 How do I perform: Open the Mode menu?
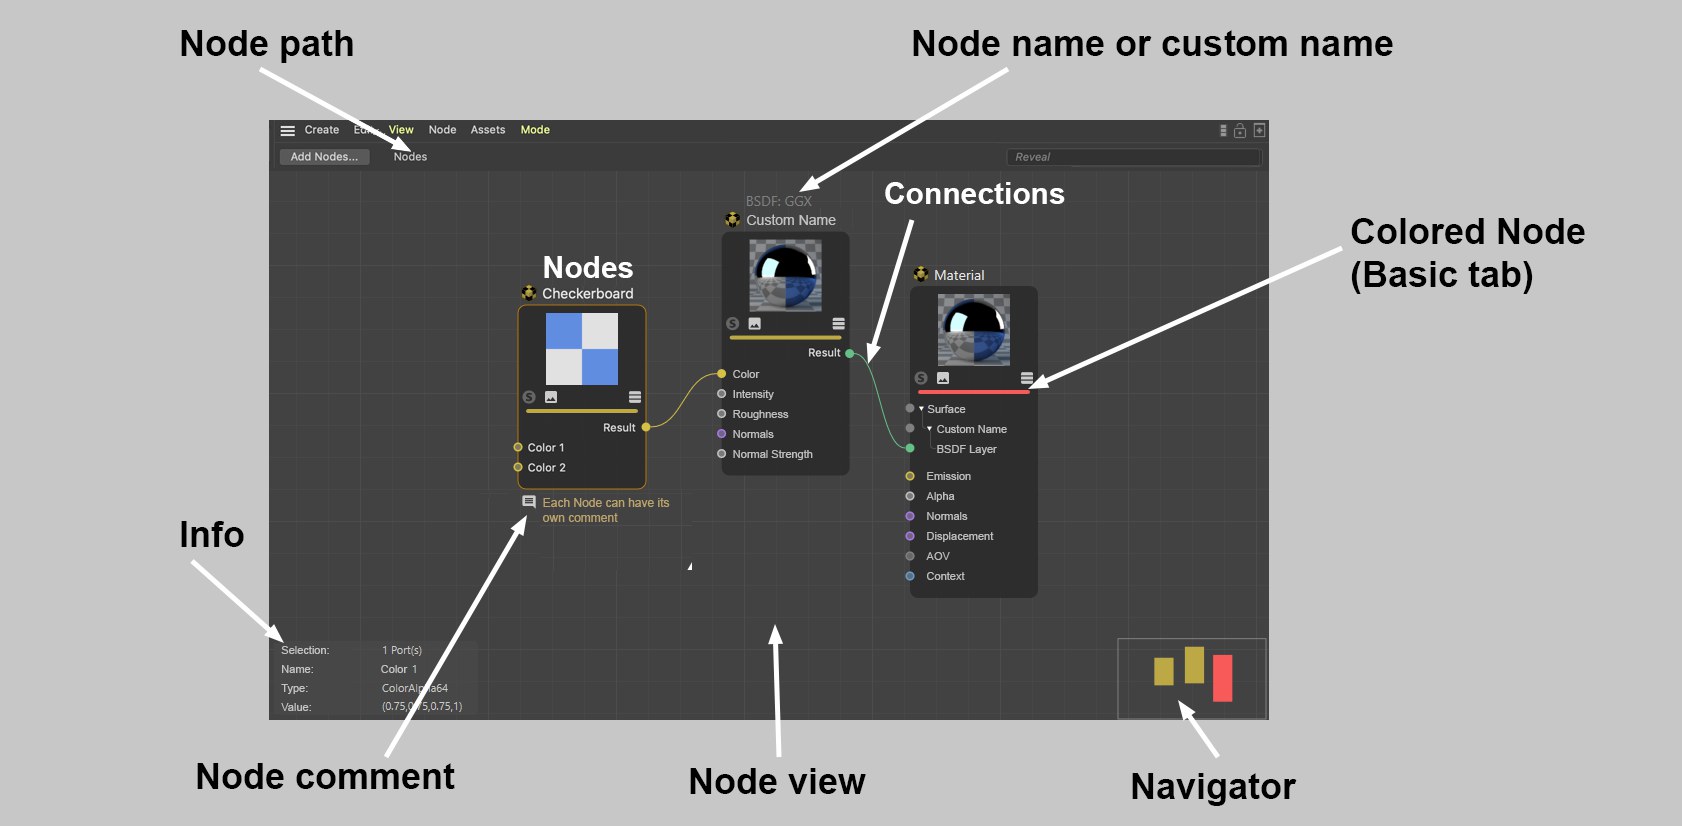tap(535, 130)
